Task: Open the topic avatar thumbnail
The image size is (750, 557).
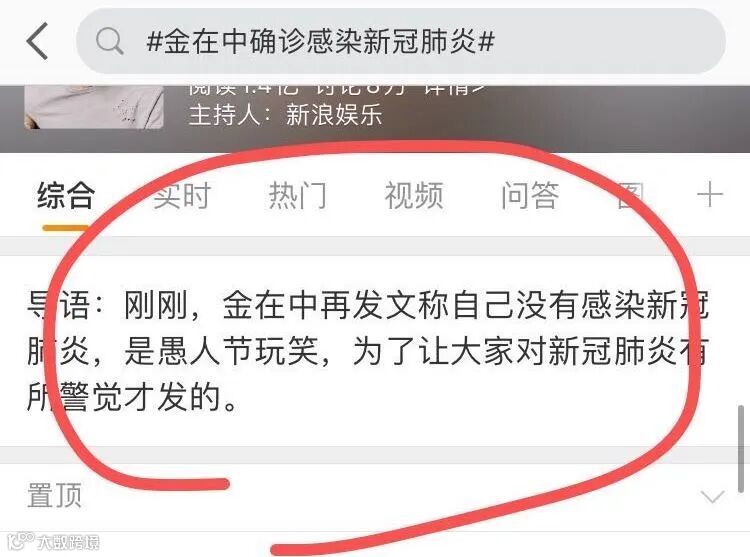Action: point(94,107)
